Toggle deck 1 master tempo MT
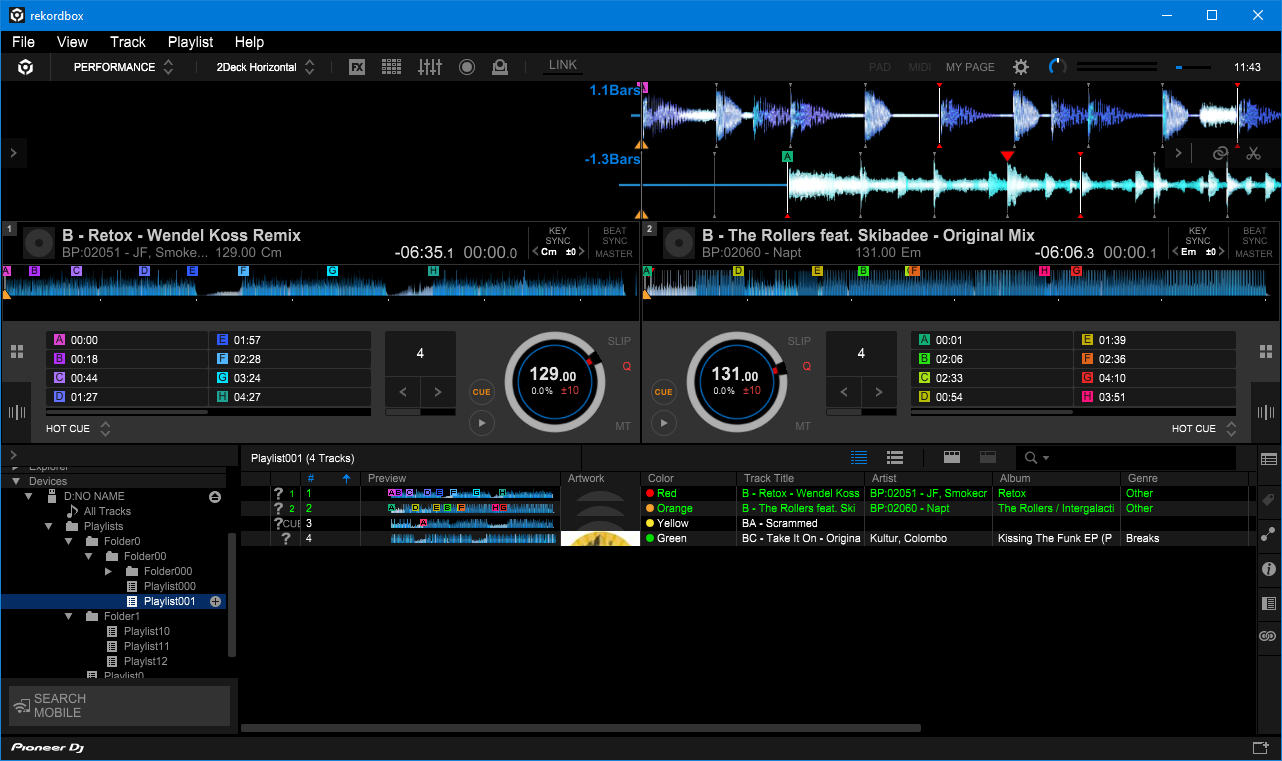 click(623, 427)
